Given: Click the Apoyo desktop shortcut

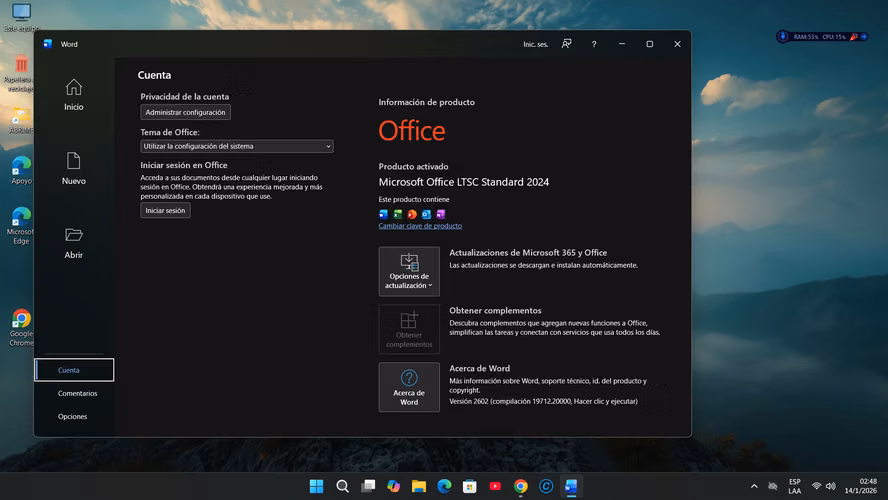Looking at the screenshot, I should click(x=21, y=170).
